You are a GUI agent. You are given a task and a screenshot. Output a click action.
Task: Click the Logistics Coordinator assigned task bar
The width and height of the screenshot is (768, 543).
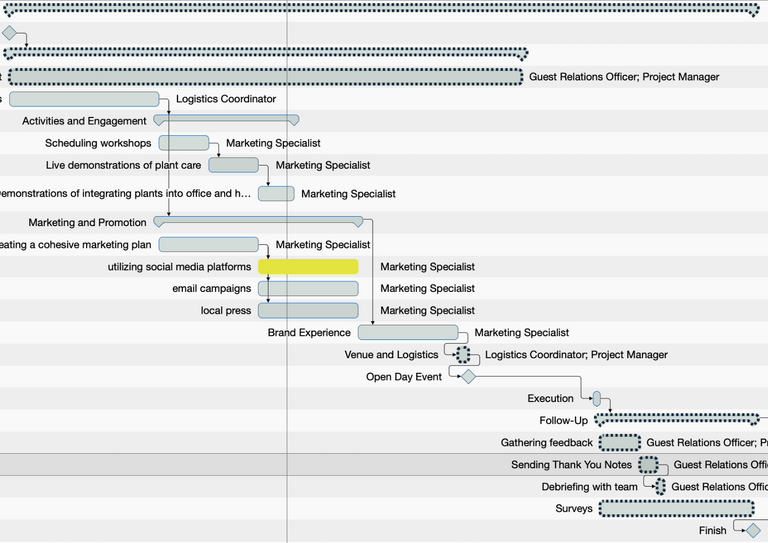click(x=84, y=99)
